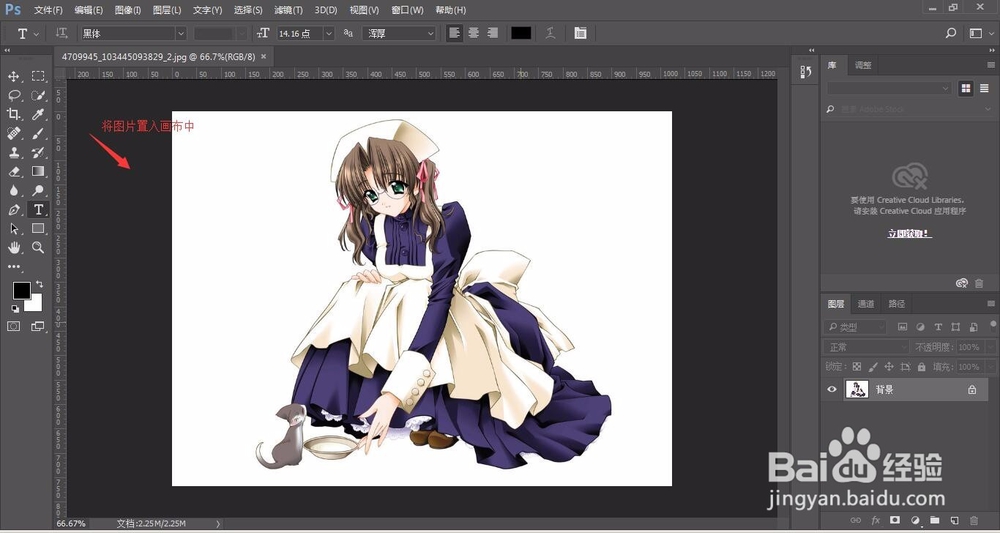The image size is (1000, 533).
Task: Select the Horizontal Type tool
Action: [x=38, y=209]
